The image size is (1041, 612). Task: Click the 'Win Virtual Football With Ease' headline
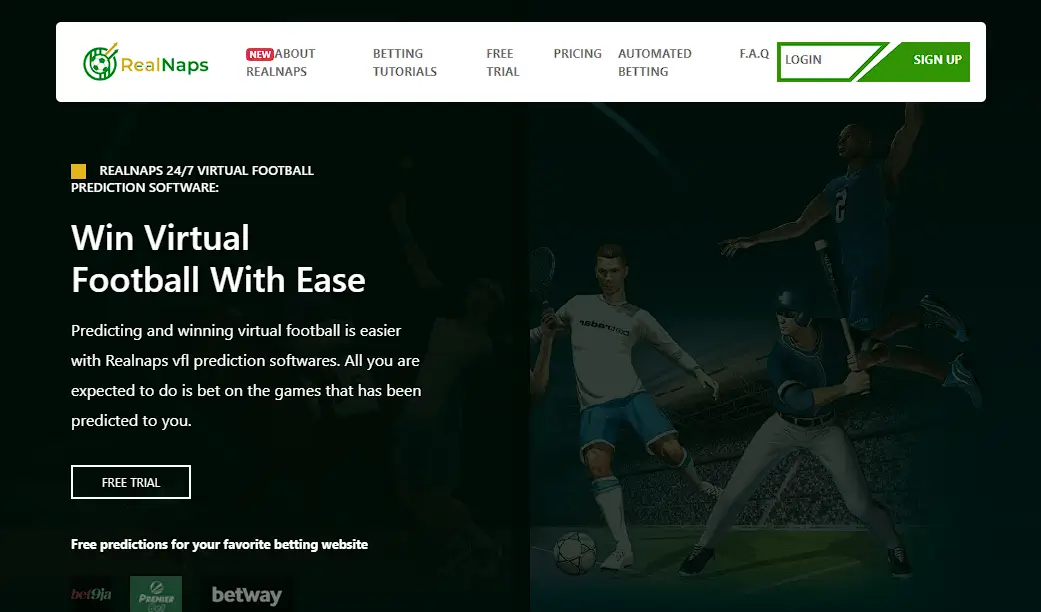coord(218,259)
